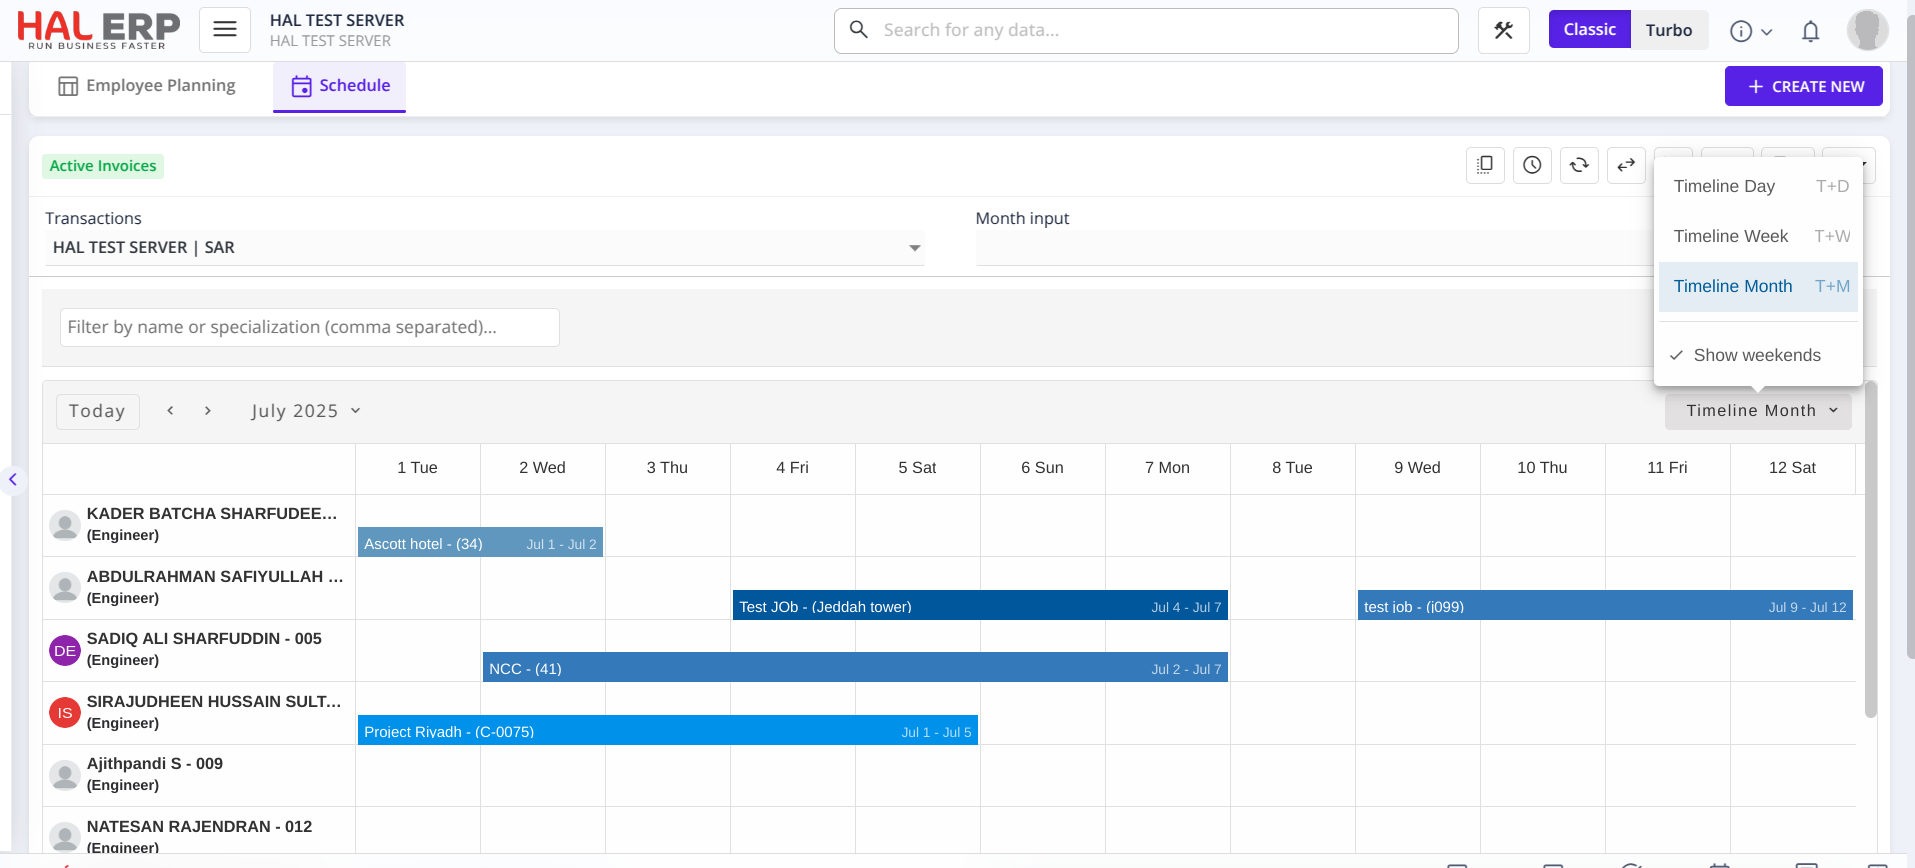The height and width of the screenshot is (868, 1915).
Task: Switch to Turbo mode
Action: click(1669, 30)
